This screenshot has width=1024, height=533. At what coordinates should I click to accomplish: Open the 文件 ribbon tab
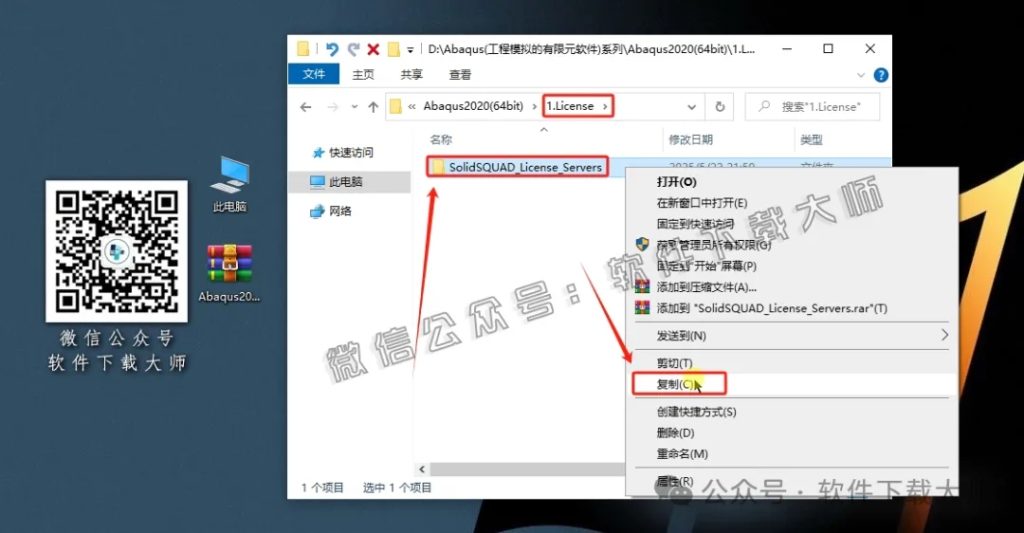pyautogui.click(x=313, y=74)
